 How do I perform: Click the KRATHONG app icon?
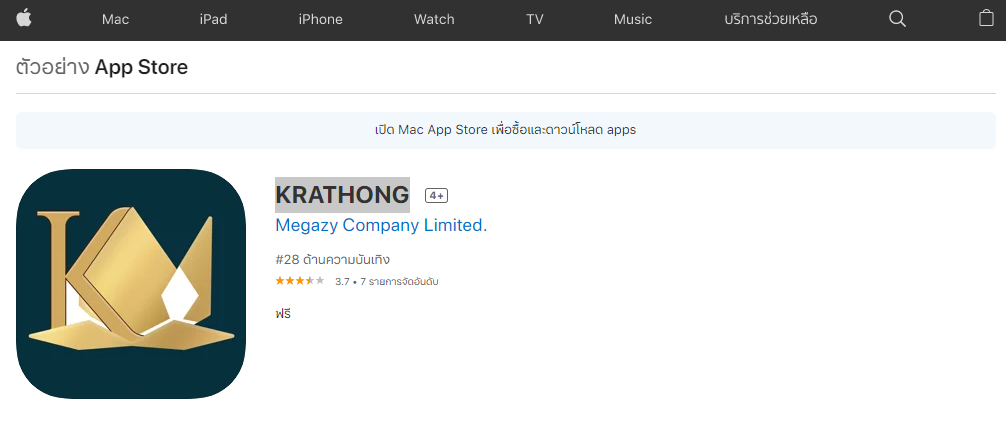[x=131, y=284]
